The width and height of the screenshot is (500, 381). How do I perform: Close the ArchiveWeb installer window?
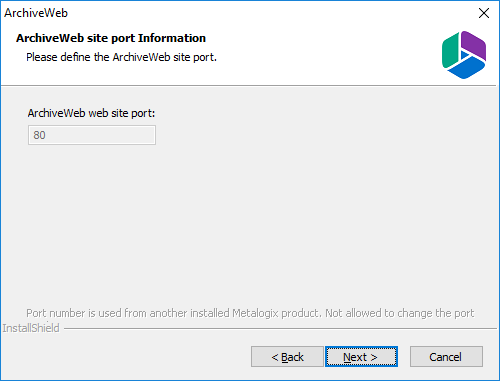[x=484, y=13]
